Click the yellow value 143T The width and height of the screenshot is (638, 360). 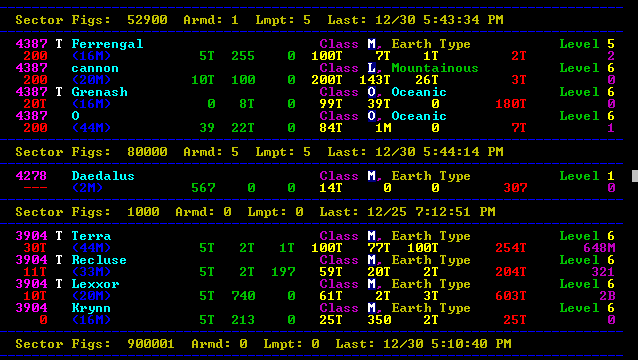coord(375,80)
